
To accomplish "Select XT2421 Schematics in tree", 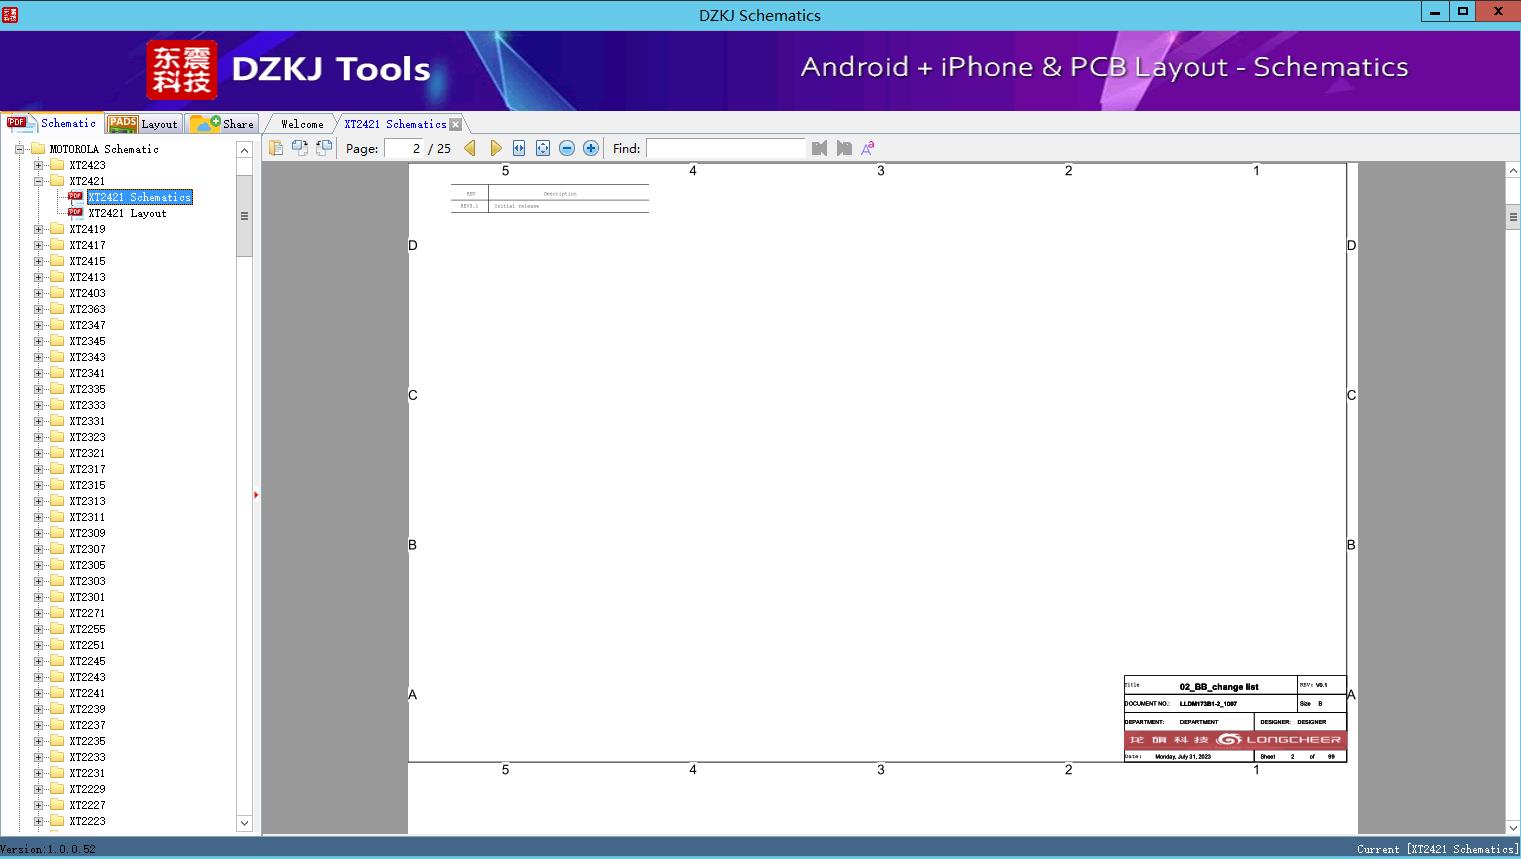I will pyautogui.click(x=139, y=197).
